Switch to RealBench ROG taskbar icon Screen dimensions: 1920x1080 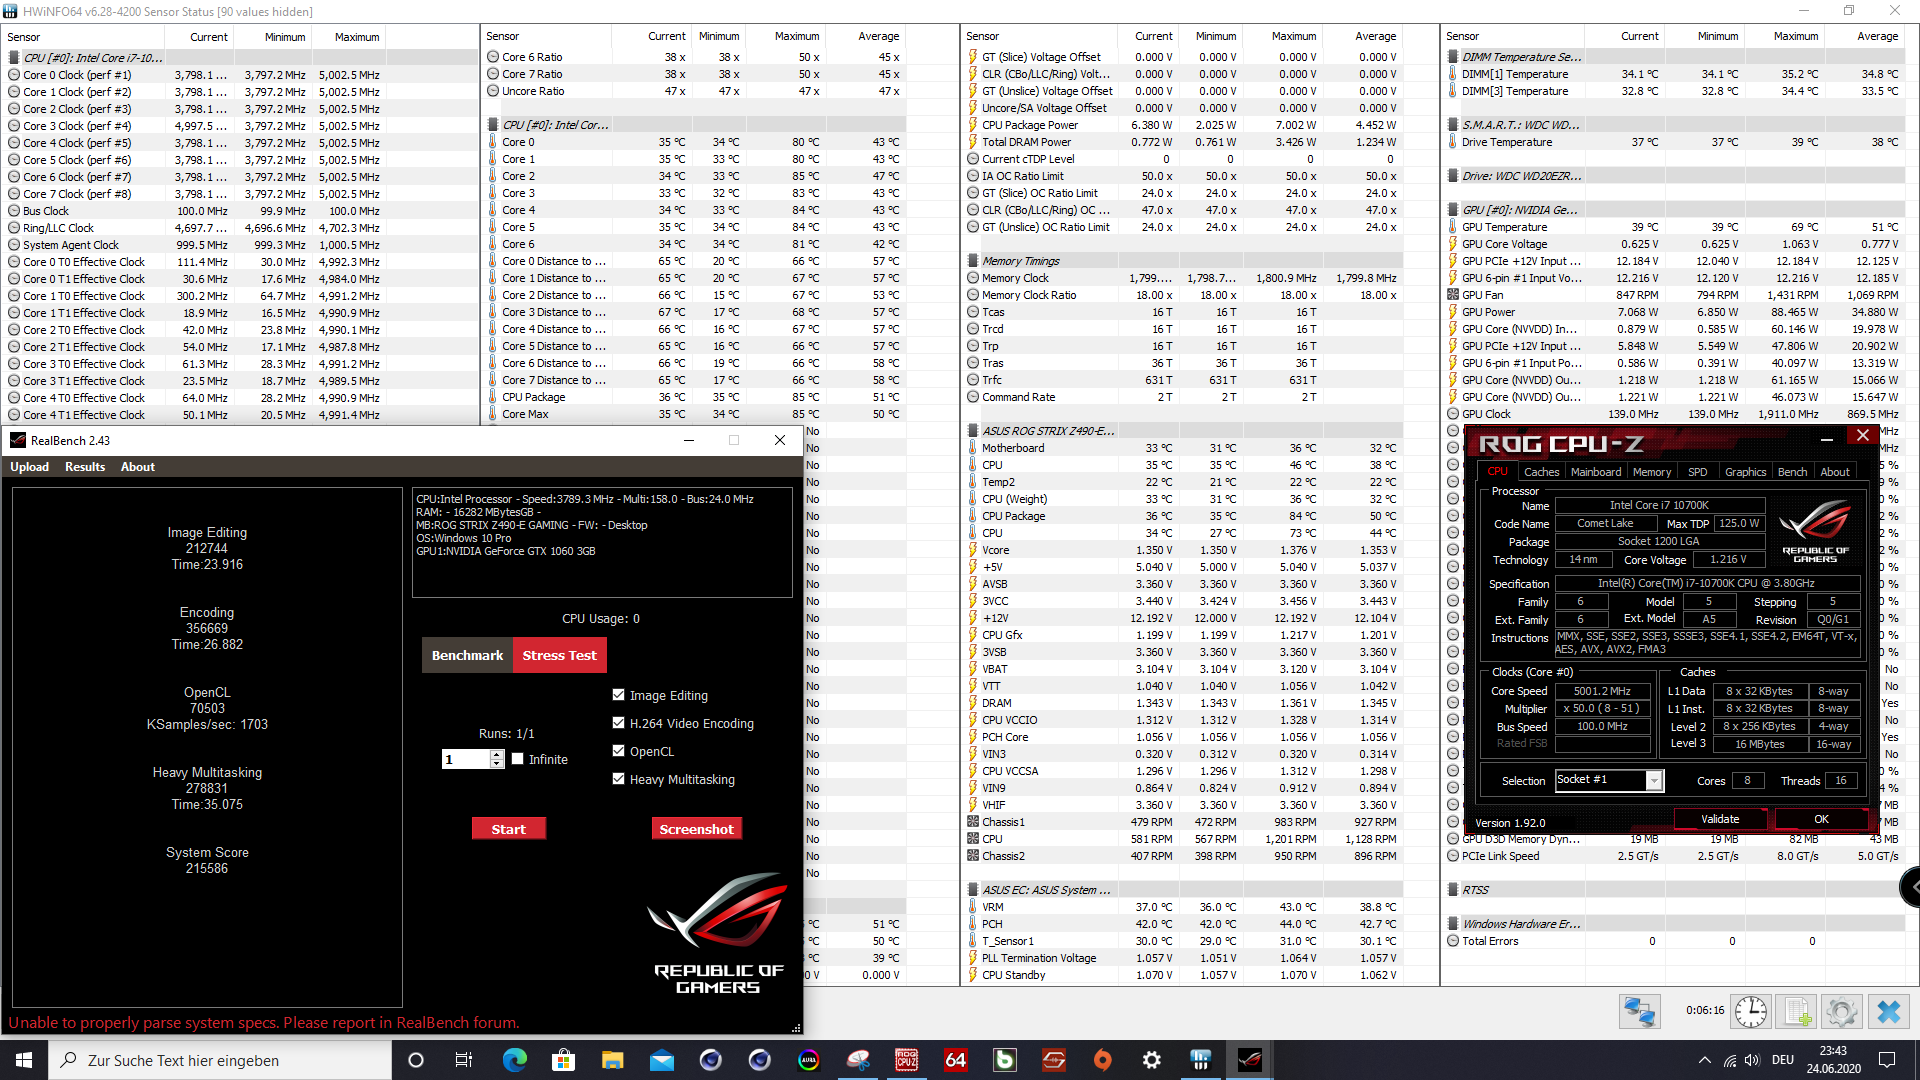click(x=1249, y=1060)
